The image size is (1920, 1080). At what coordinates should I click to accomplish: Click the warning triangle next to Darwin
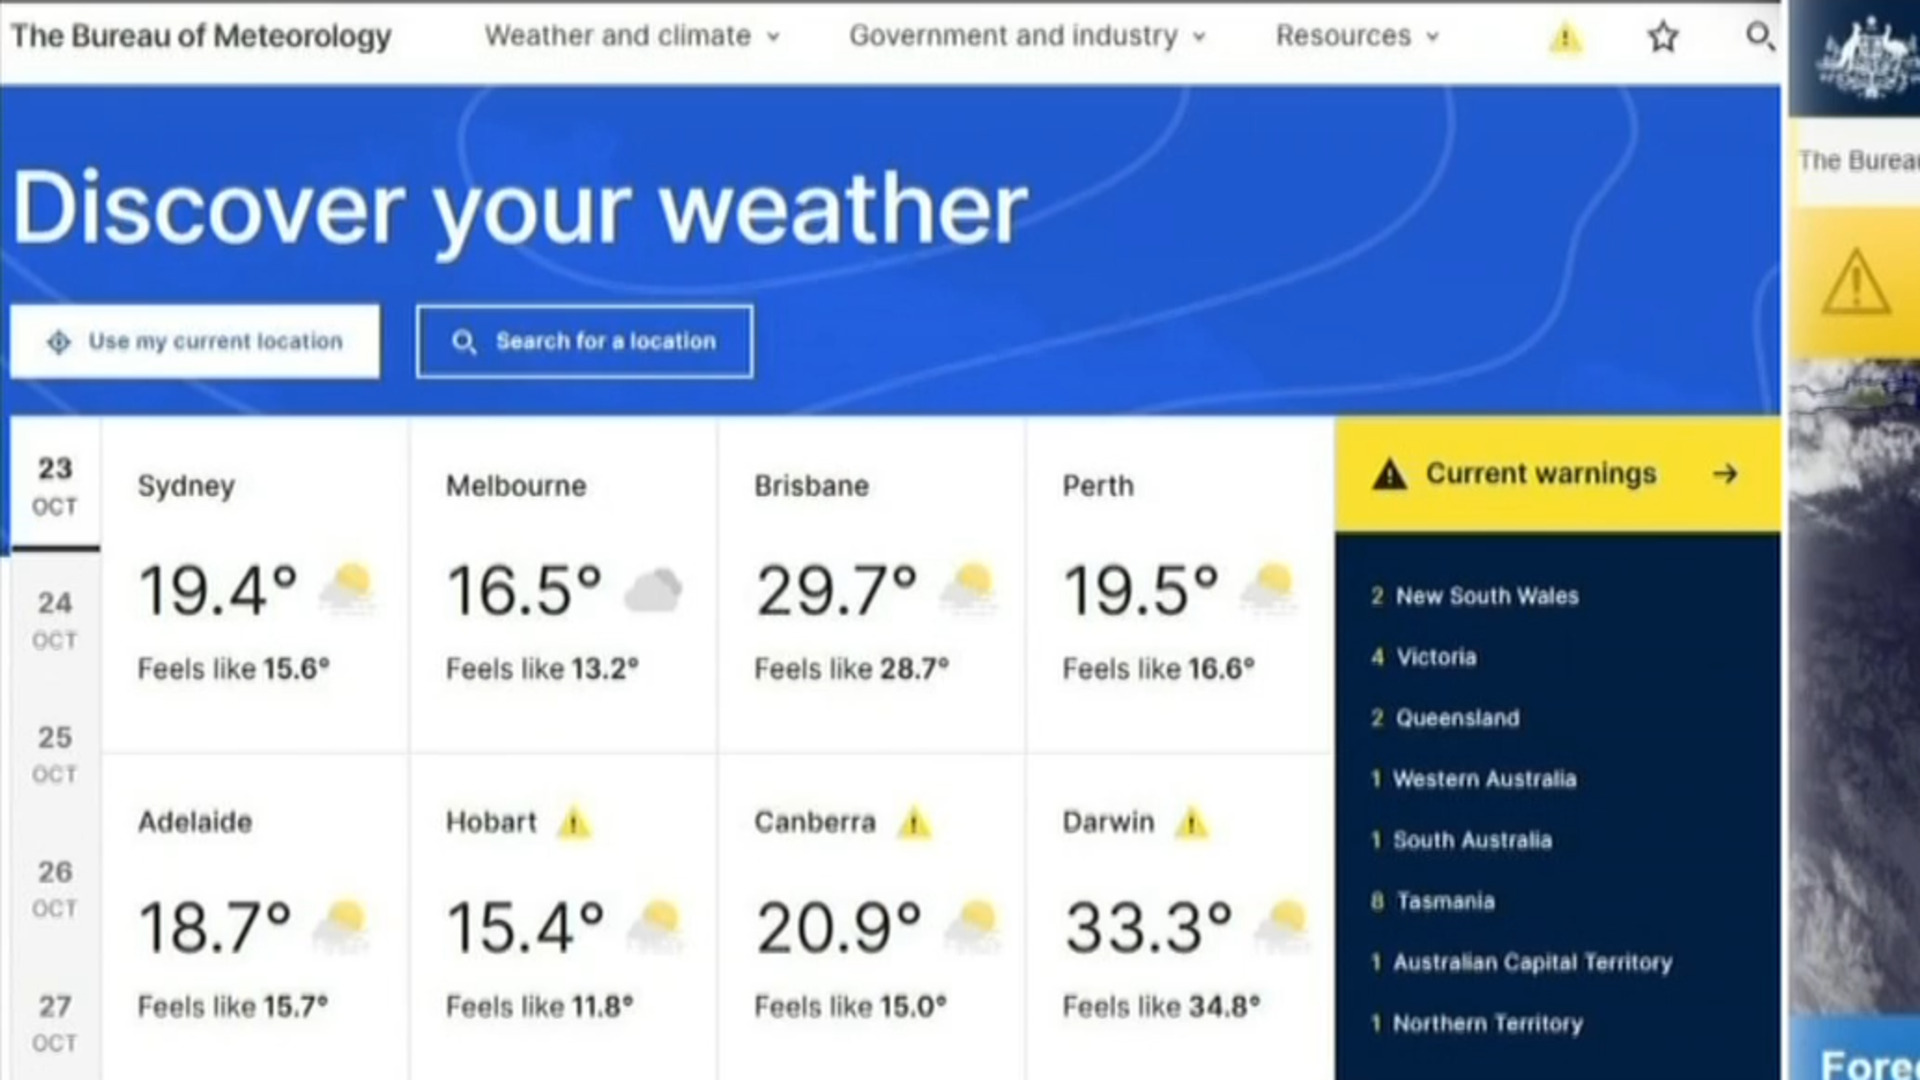(x=1193, y=823)
